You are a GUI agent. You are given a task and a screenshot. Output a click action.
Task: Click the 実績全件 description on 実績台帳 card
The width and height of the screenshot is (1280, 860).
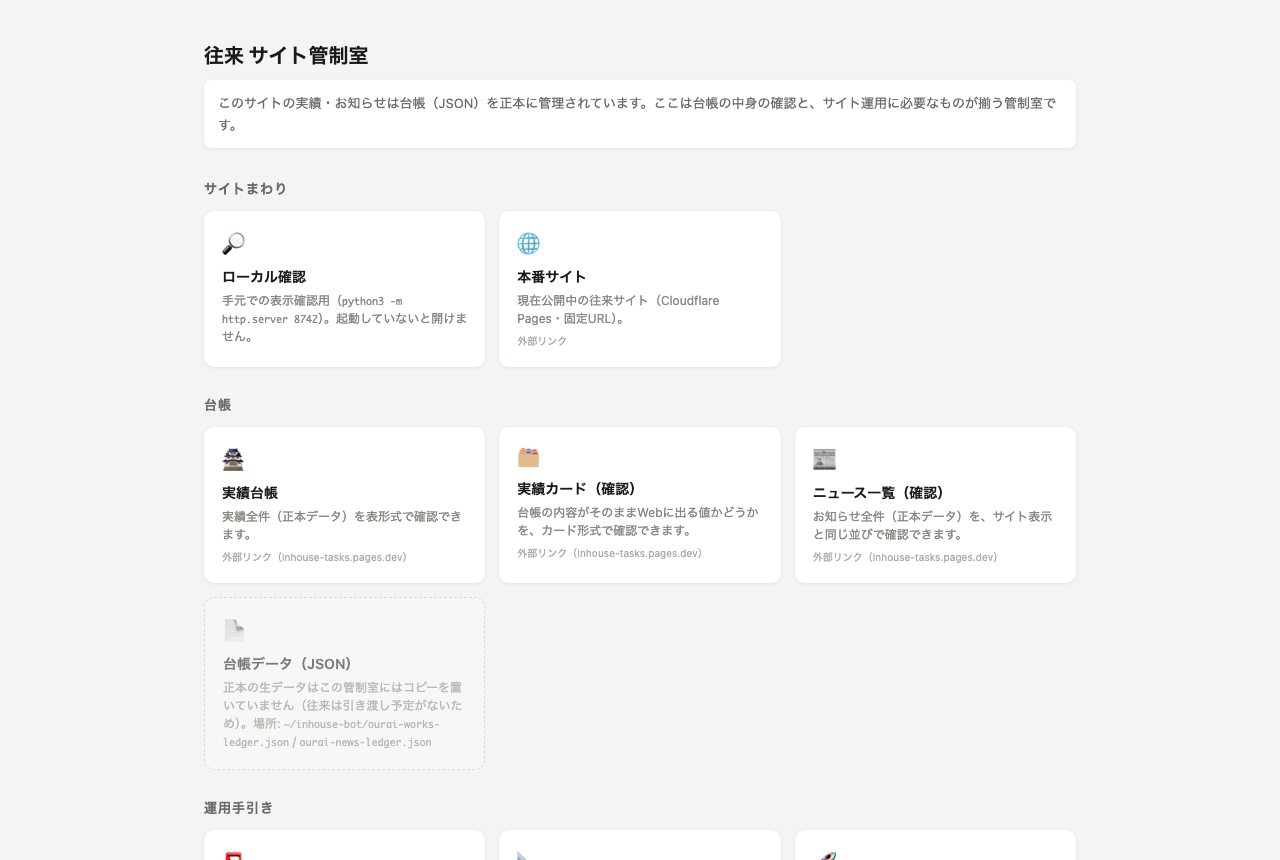point(342,525)
